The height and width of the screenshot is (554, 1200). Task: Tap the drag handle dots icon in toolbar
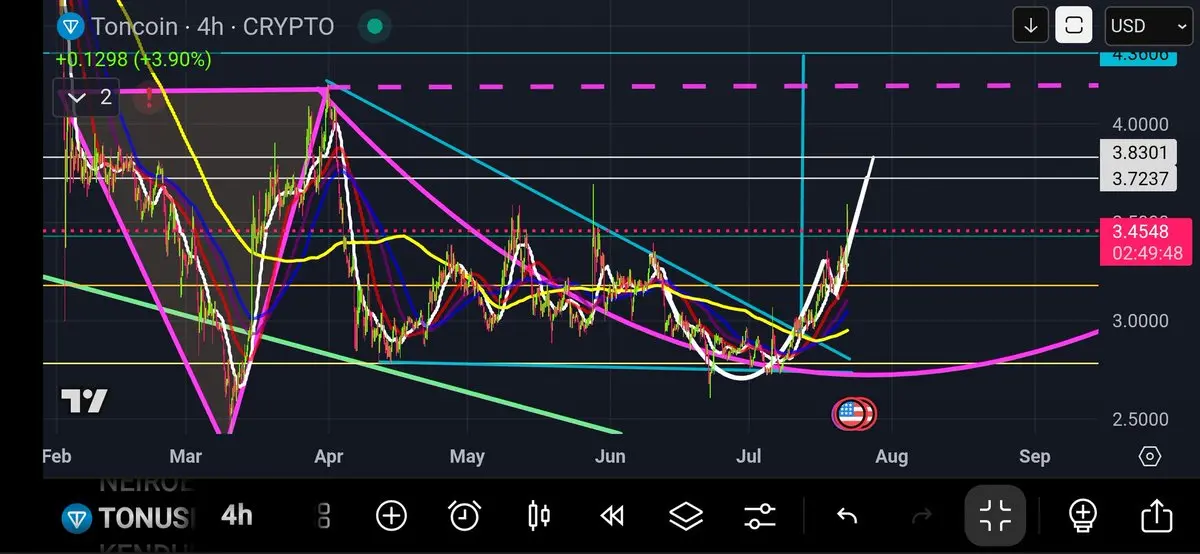(323, 516)
